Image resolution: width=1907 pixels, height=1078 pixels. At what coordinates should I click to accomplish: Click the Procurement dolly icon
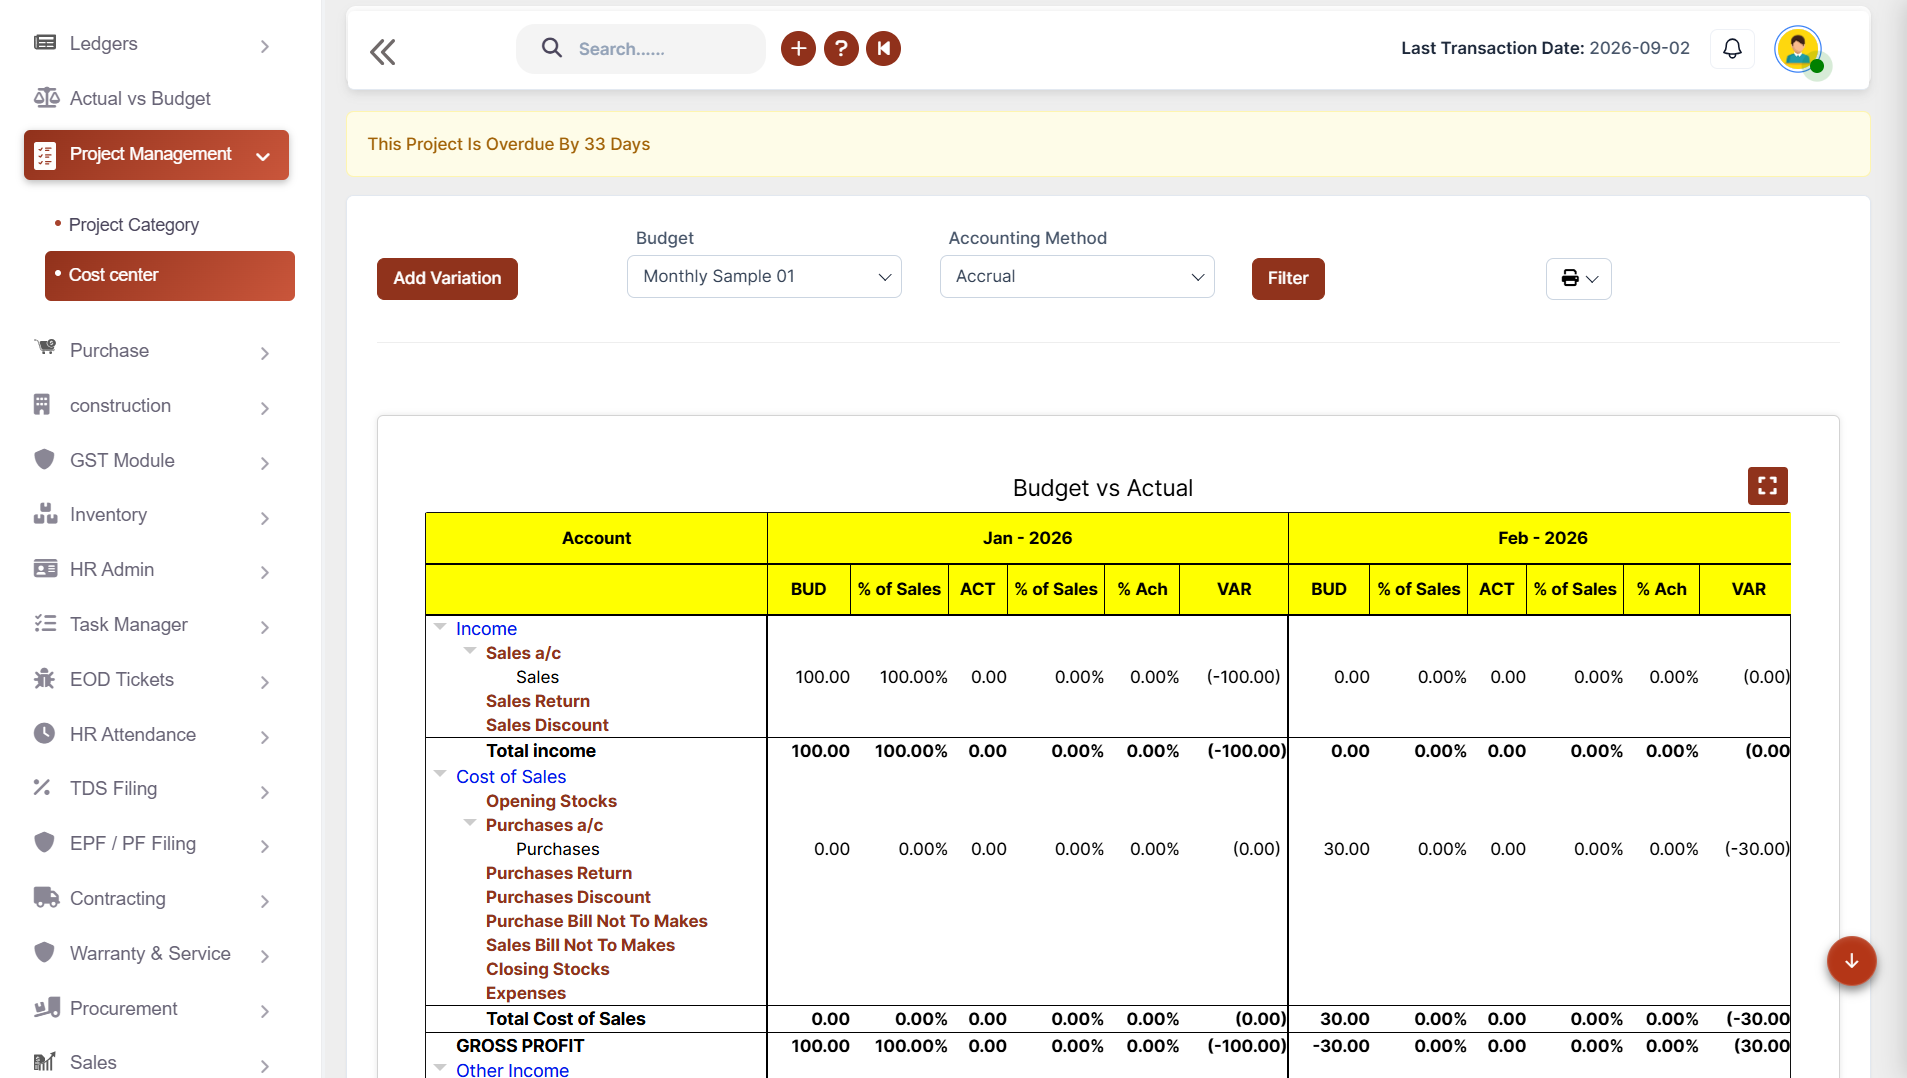(x=47, y=1007)
